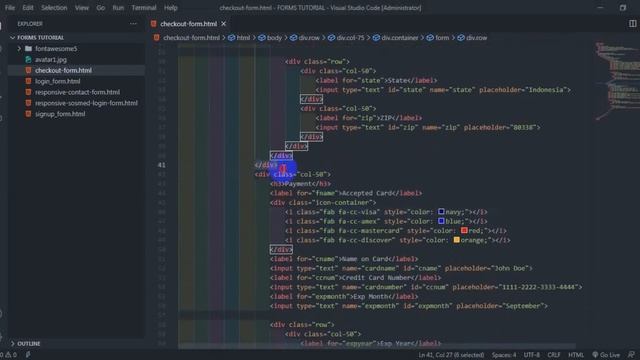Click the div.container breadcrumb
640x360 pixels.
tap(399, 38)
